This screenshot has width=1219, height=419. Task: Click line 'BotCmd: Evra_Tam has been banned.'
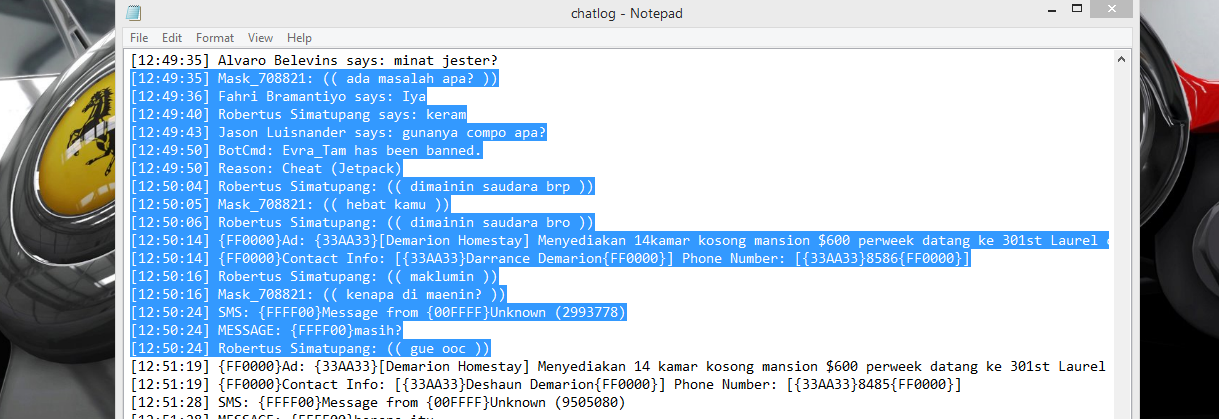click(x=307, y=150)
